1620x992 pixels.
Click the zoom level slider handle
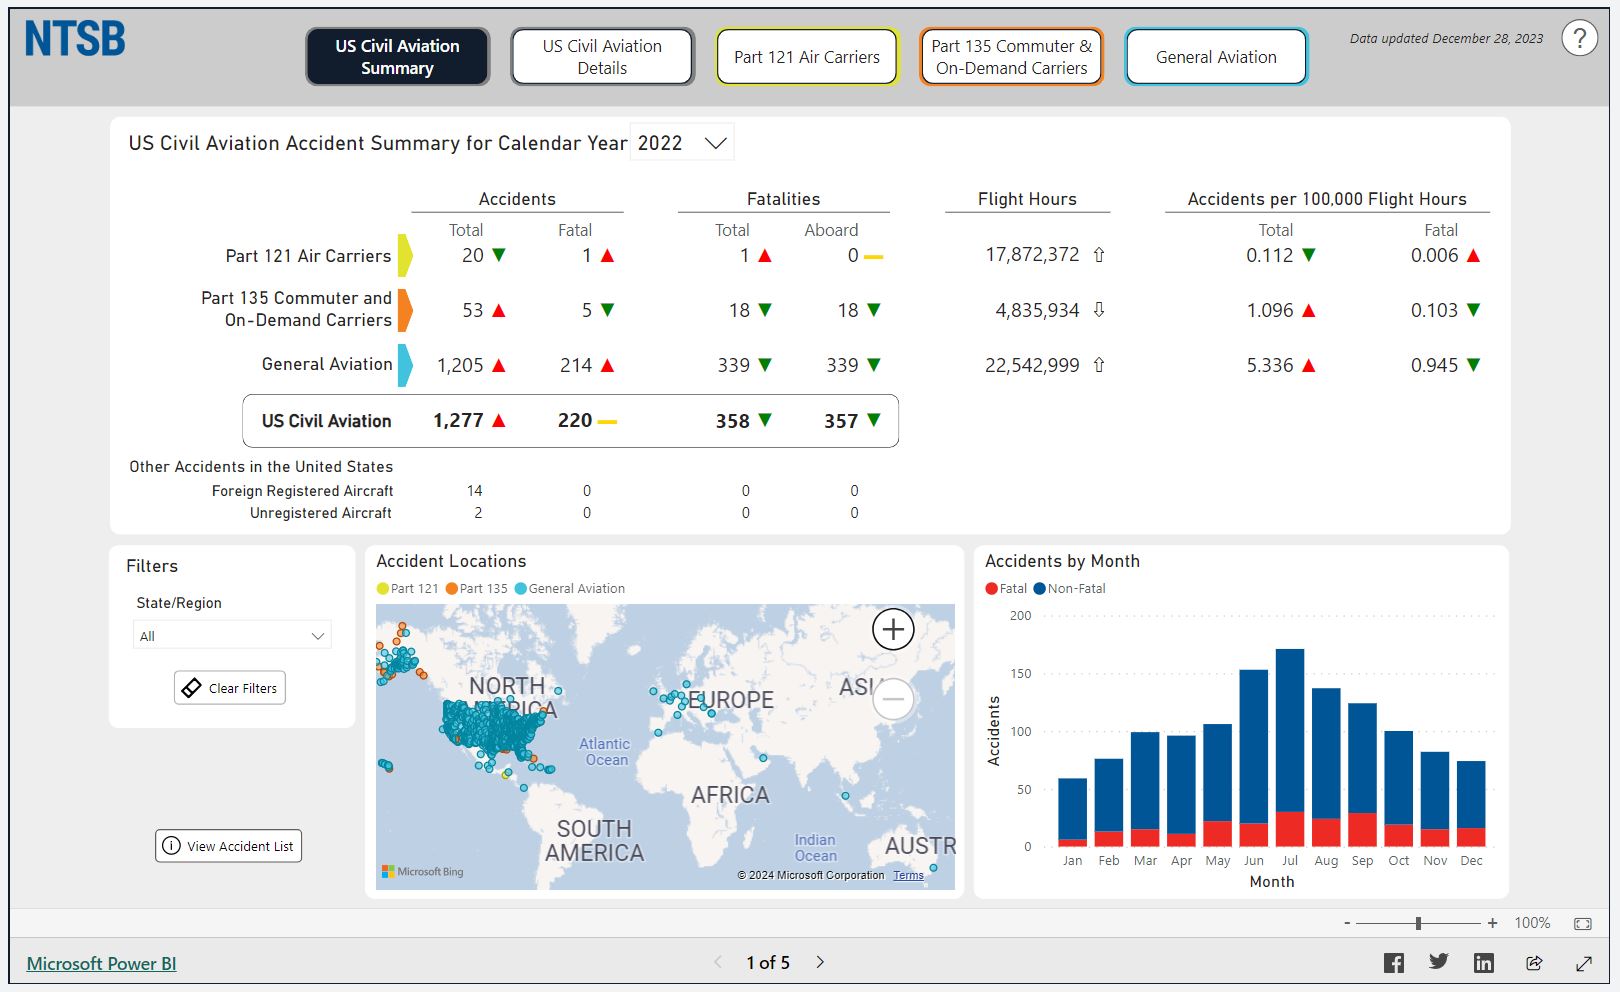coord(1418,923)
